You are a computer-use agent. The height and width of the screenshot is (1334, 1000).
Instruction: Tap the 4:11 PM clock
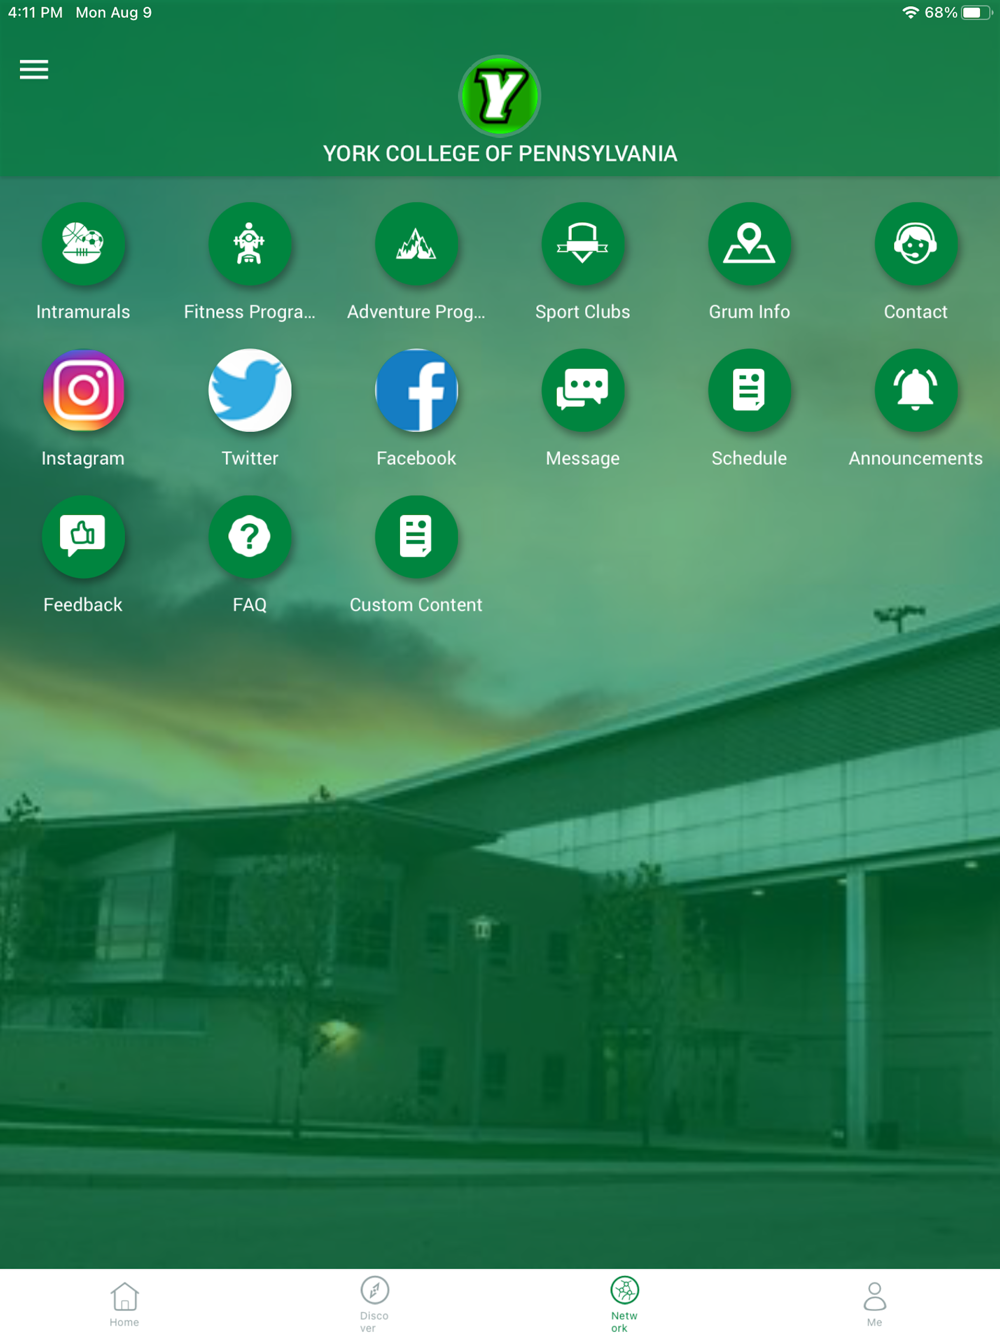tap(35, 13)
